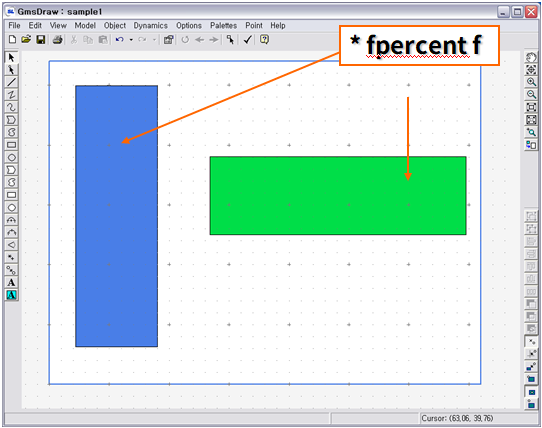This screenshot has height=428, width=542.
Task: Click the checkmark toolbar icon
Action: [x=247, y=39]
